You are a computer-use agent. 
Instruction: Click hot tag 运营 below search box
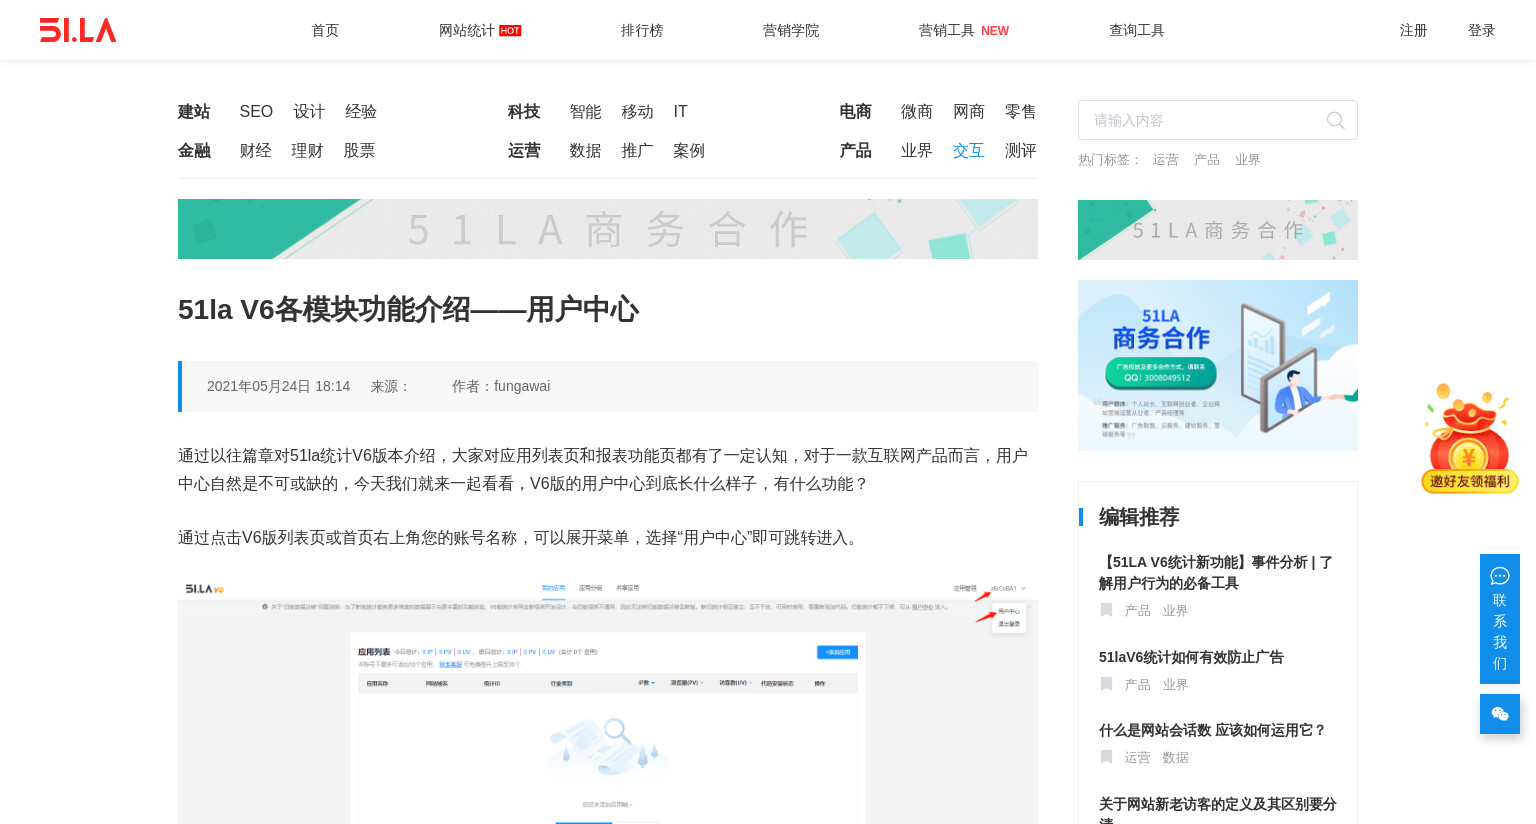pyautogui.click(x=1165, y=159)
